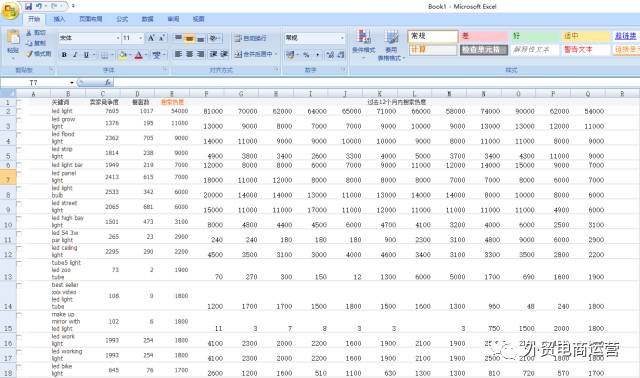Top align cell contents
640x378 pixels.
[x=178, y=38]
